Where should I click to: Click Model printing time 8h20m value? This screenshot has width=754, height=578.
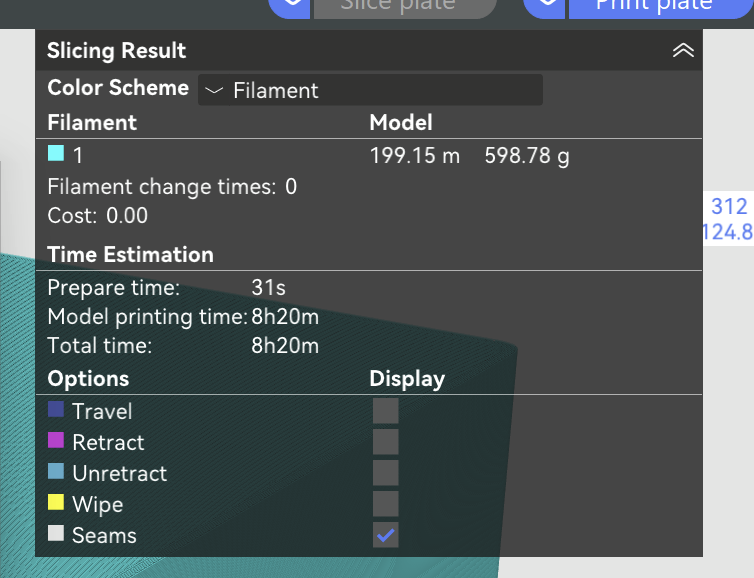285,317
